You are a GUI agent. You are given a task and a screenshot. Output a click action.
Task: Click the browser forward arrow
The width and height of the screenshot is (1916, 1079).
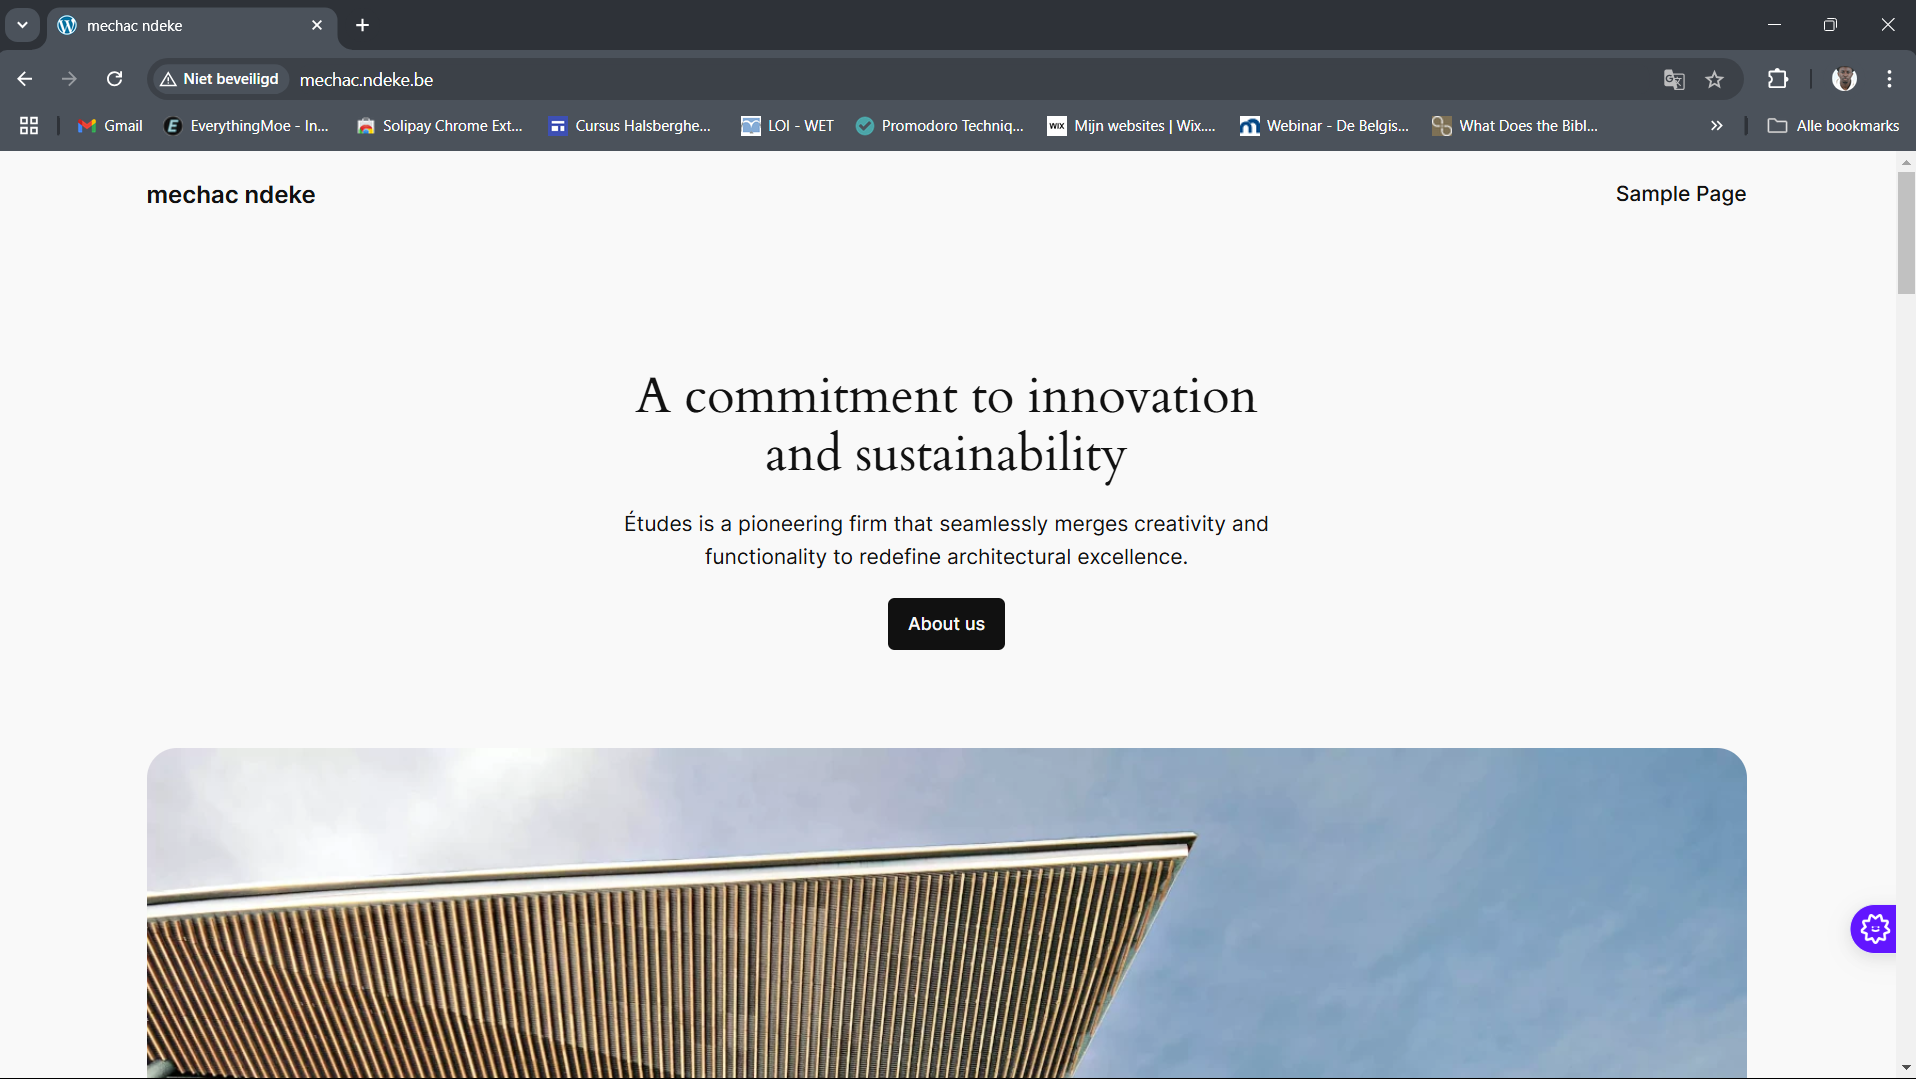pyautogui.click(x=69, y=79)
